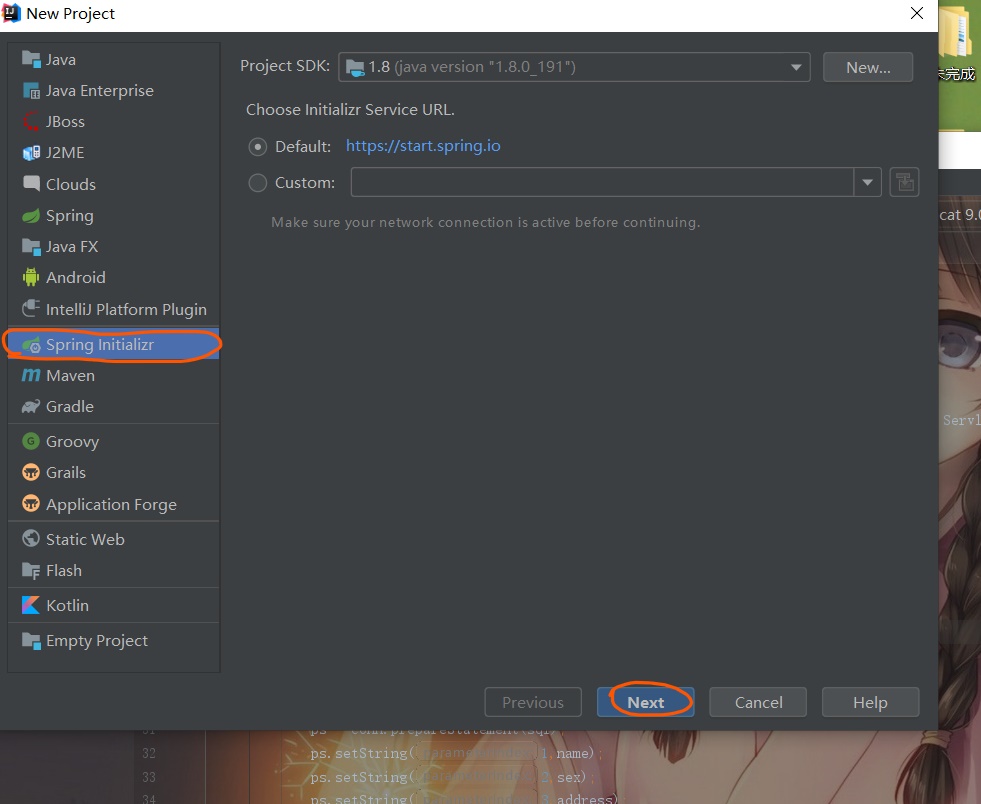Close the New Project dialog
981x804 pixels.
click(917, 13)
